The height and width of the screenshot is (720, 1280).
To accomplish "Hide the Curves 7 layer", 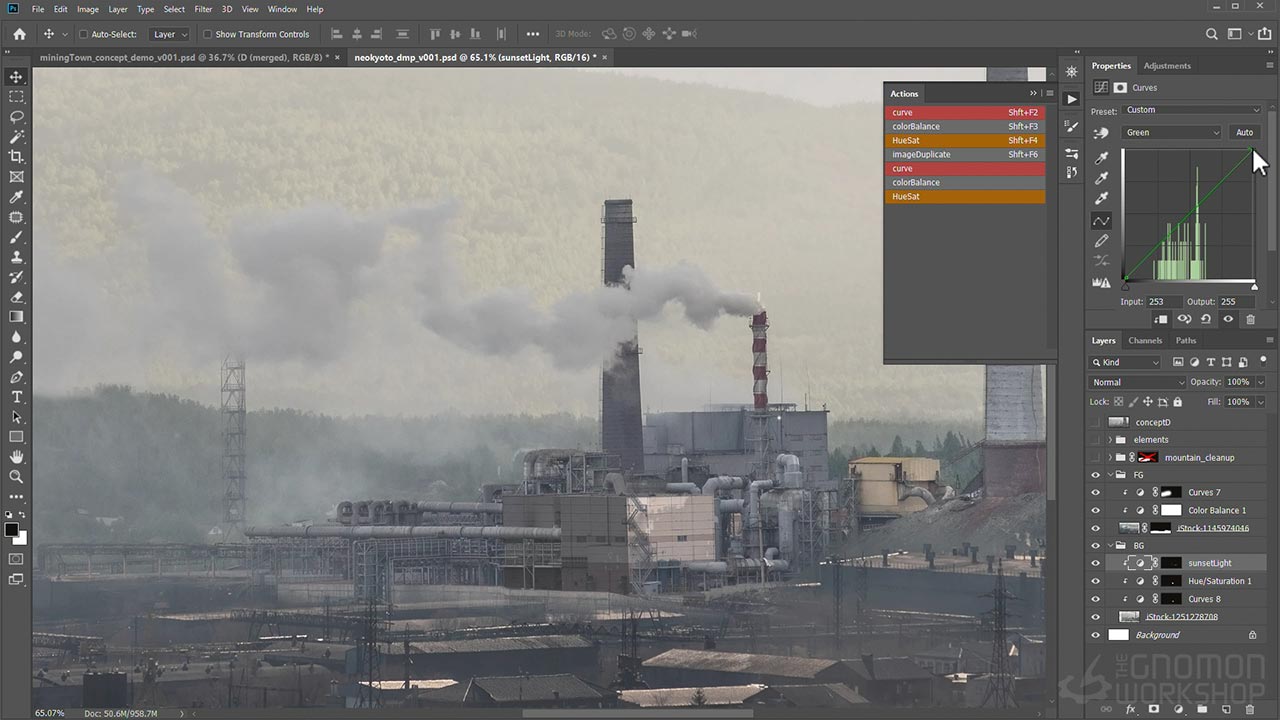I will [1095, 492].
